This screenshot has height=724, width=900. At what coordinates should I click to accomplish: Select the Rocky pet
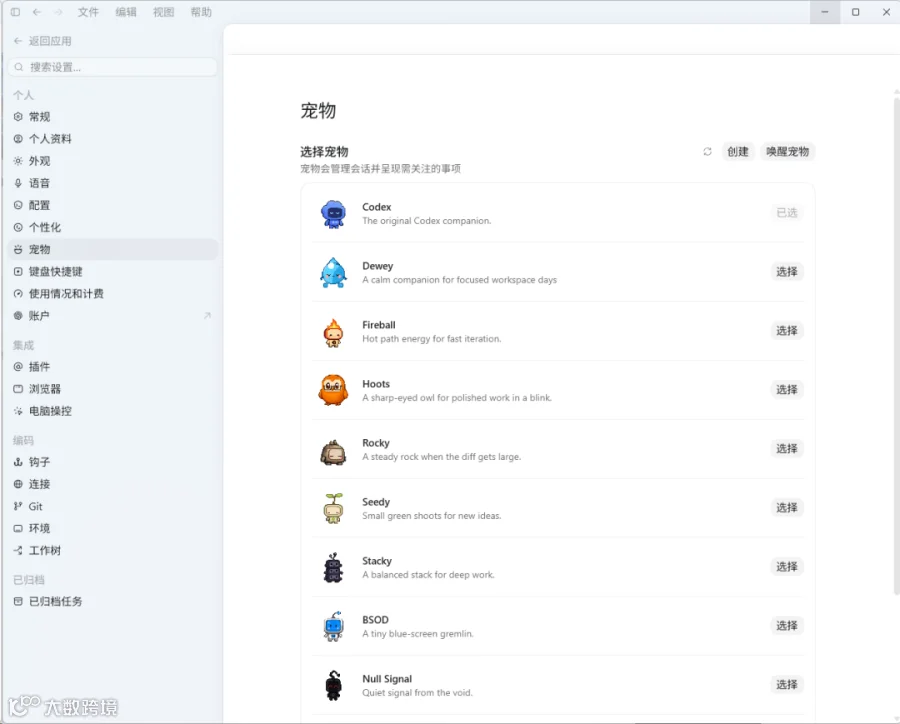(x=786, y=448)
